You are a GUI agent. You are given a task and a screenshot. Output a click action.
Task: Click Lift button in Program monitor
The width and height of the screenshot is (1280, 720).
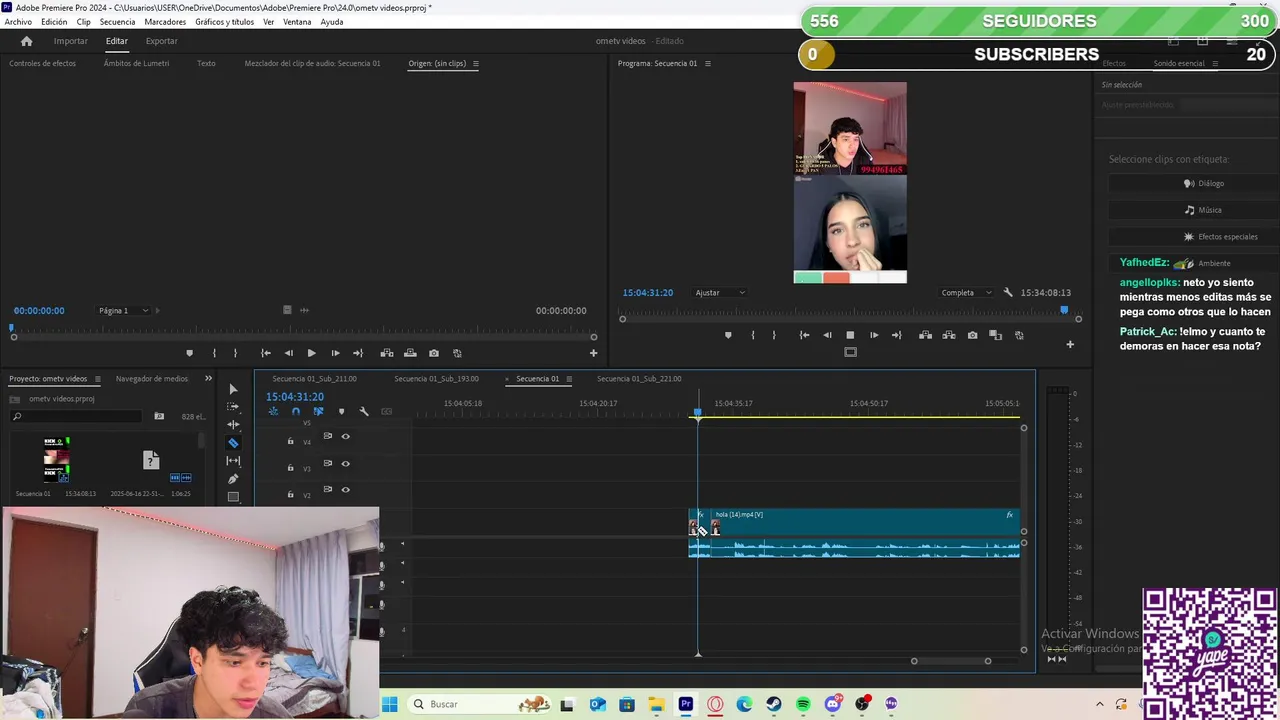[x=926, y=335]
